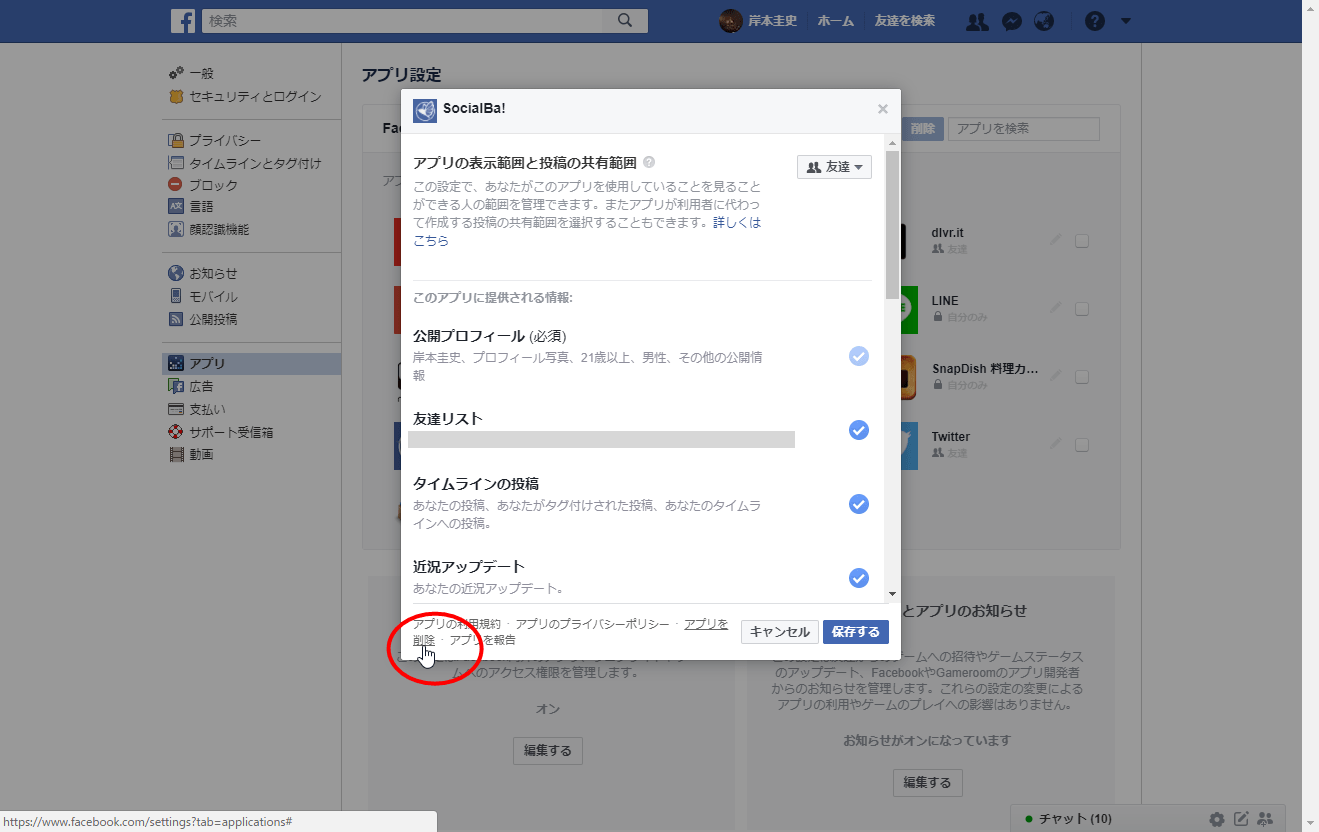Image resolution: width=1319 pixels, height=832 pixels.
Task: Click the new message compose icon in chat bar
Action: (1241, 819)
